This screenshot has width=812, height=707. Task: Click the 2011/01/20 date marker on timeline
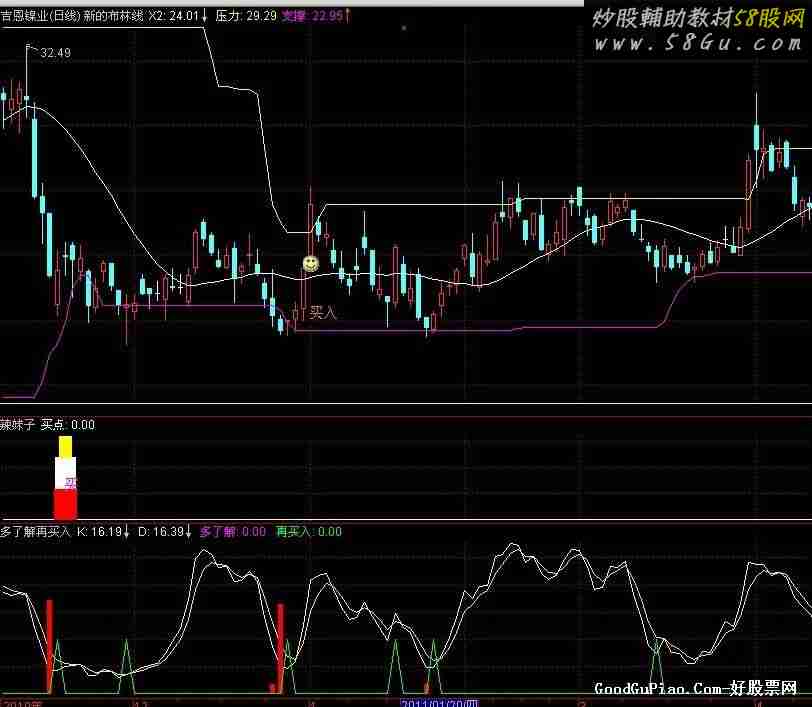tap(440, 702)
